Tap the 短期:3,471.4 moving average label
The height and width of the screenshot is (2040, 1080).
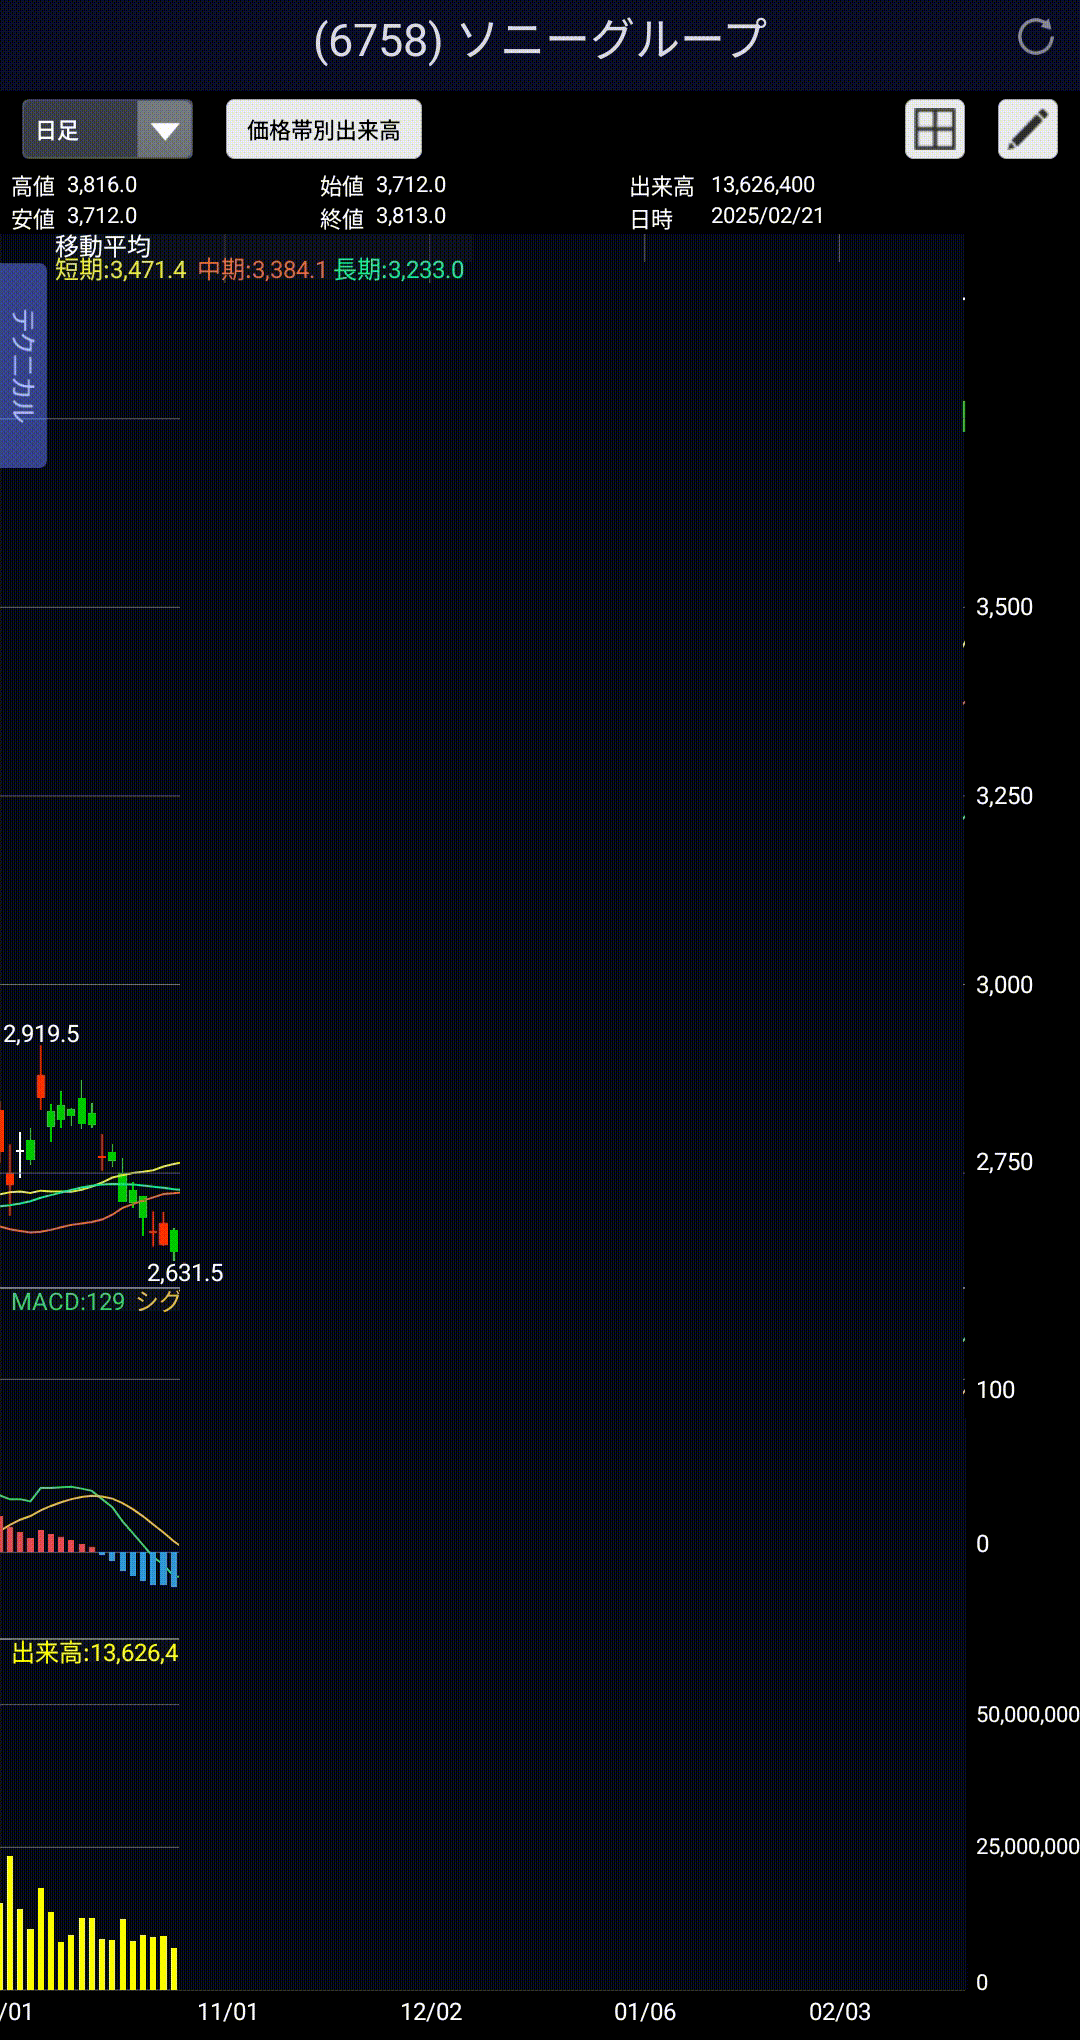pos(120,270)
